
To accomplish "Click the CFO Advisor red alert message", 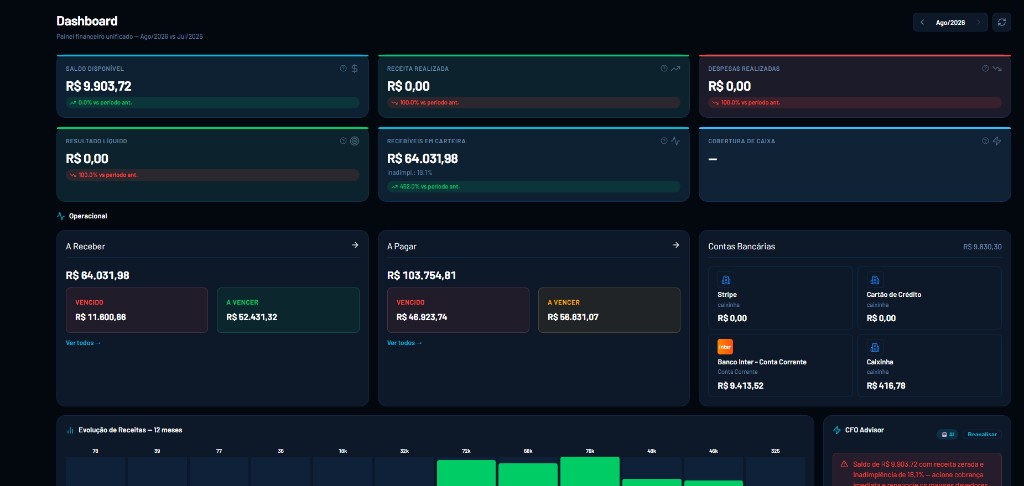I will [x=918, y=470].
